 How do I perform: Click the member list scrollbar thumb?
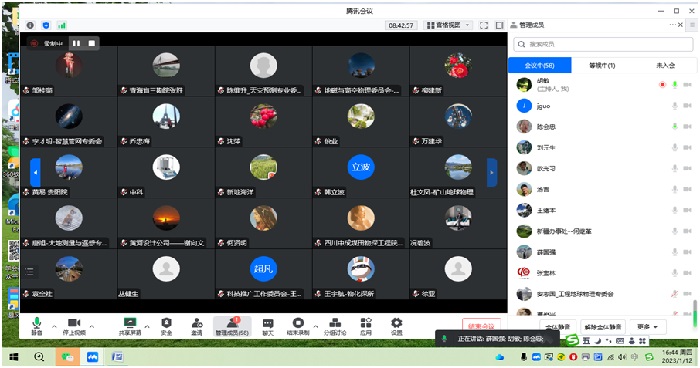click(695, 314)
